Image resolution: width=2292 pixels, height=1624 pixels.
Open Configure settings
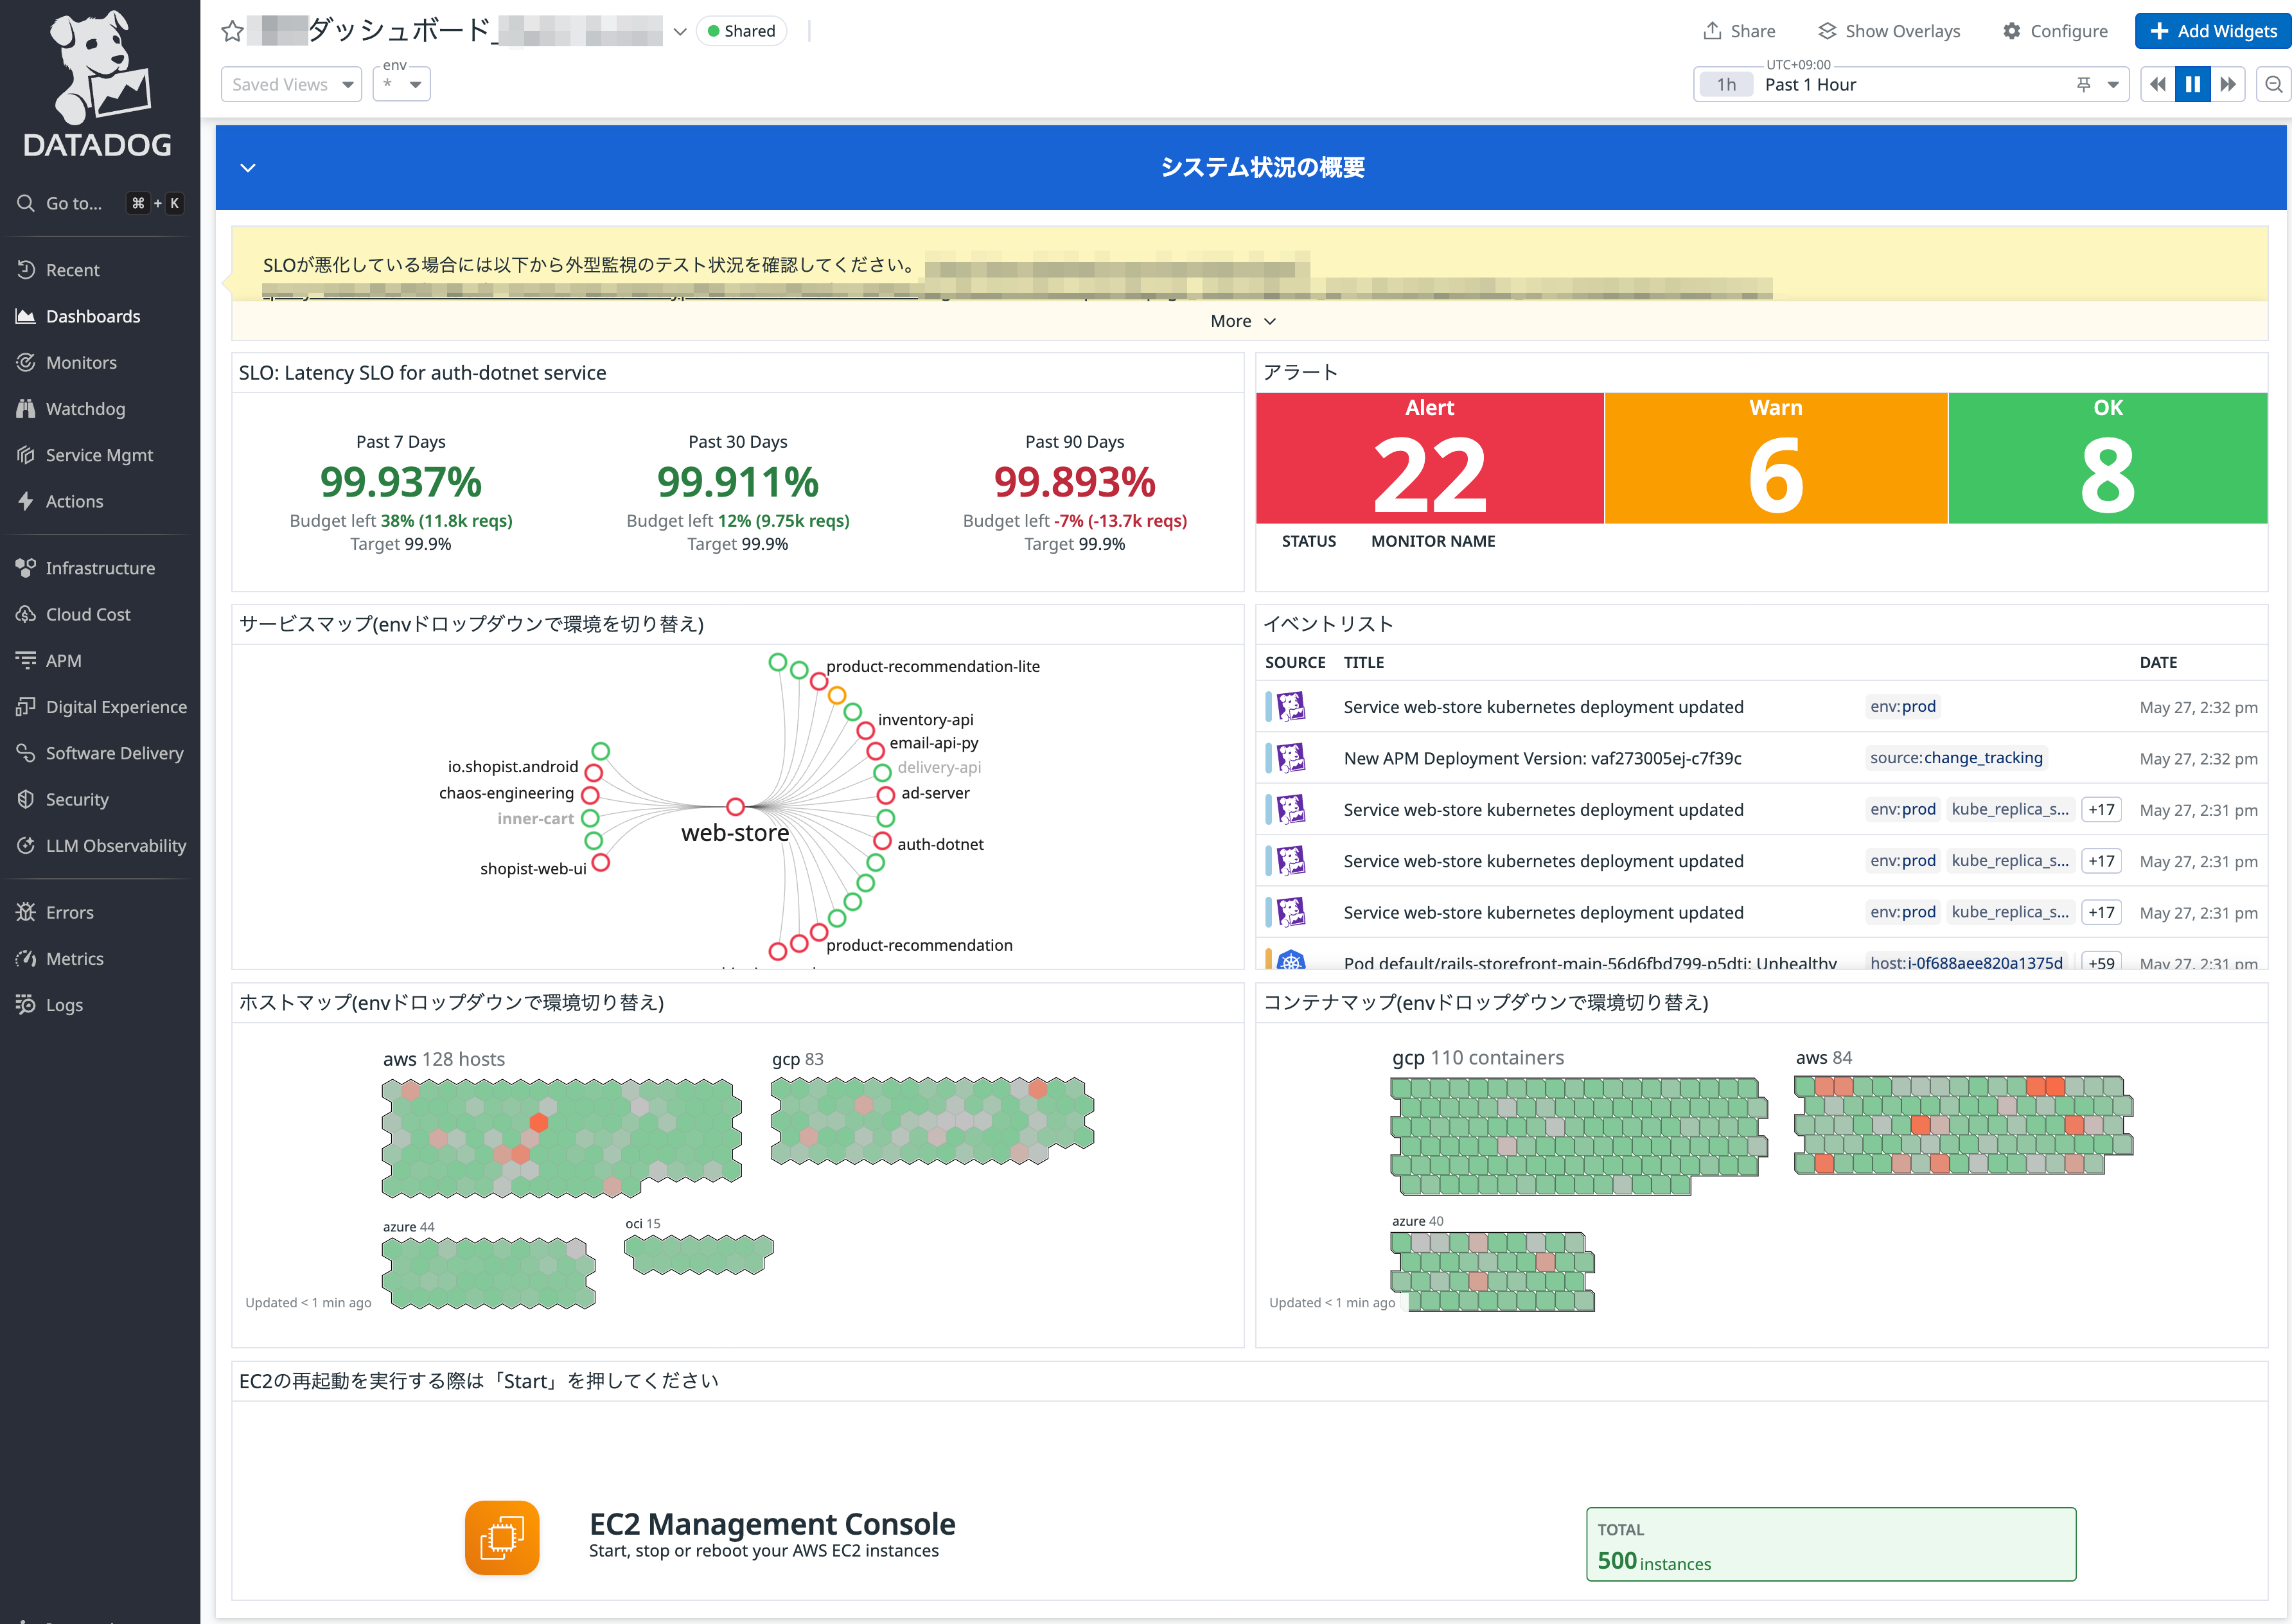click(x=2056, y=31)
